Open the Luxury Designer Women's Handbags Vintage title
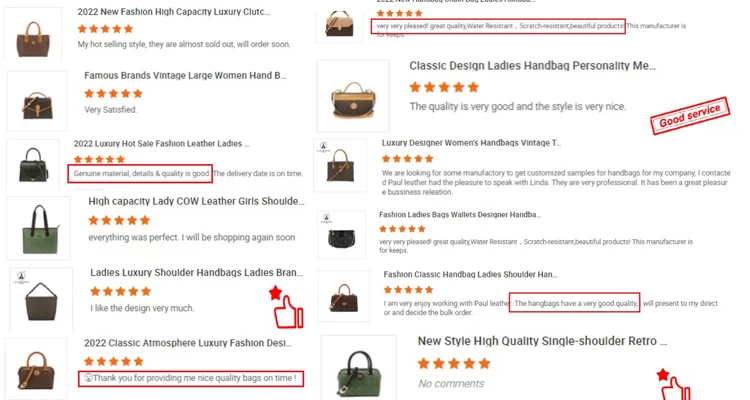The height and width of the screenshot is (400, 750). point(471,143)
